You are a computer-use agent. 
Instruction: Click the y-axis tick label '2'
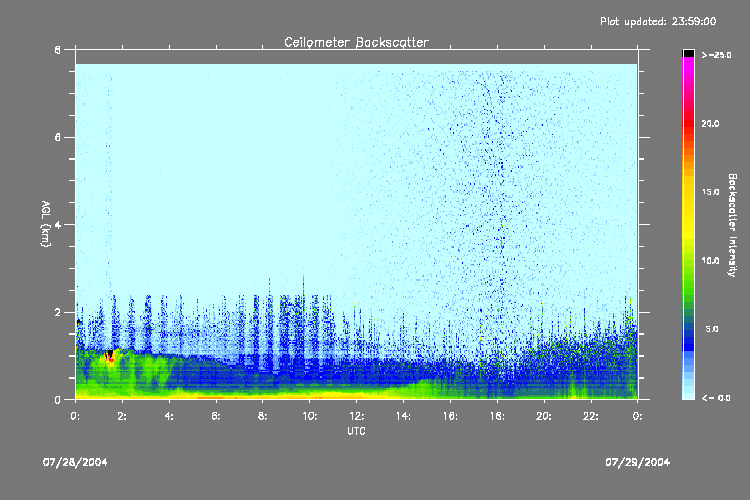(58, 312)
